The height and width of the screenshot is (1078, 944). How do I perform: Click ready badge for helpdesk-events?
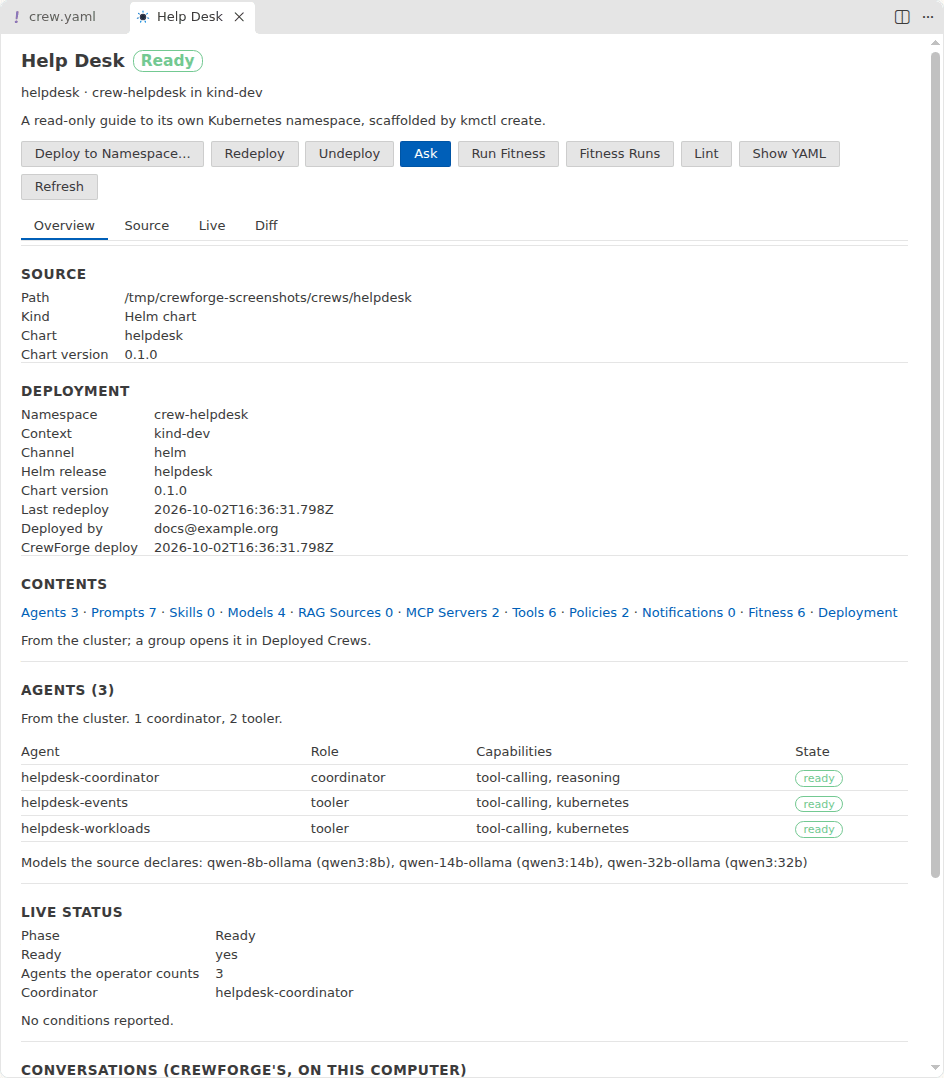pos(818,804)
